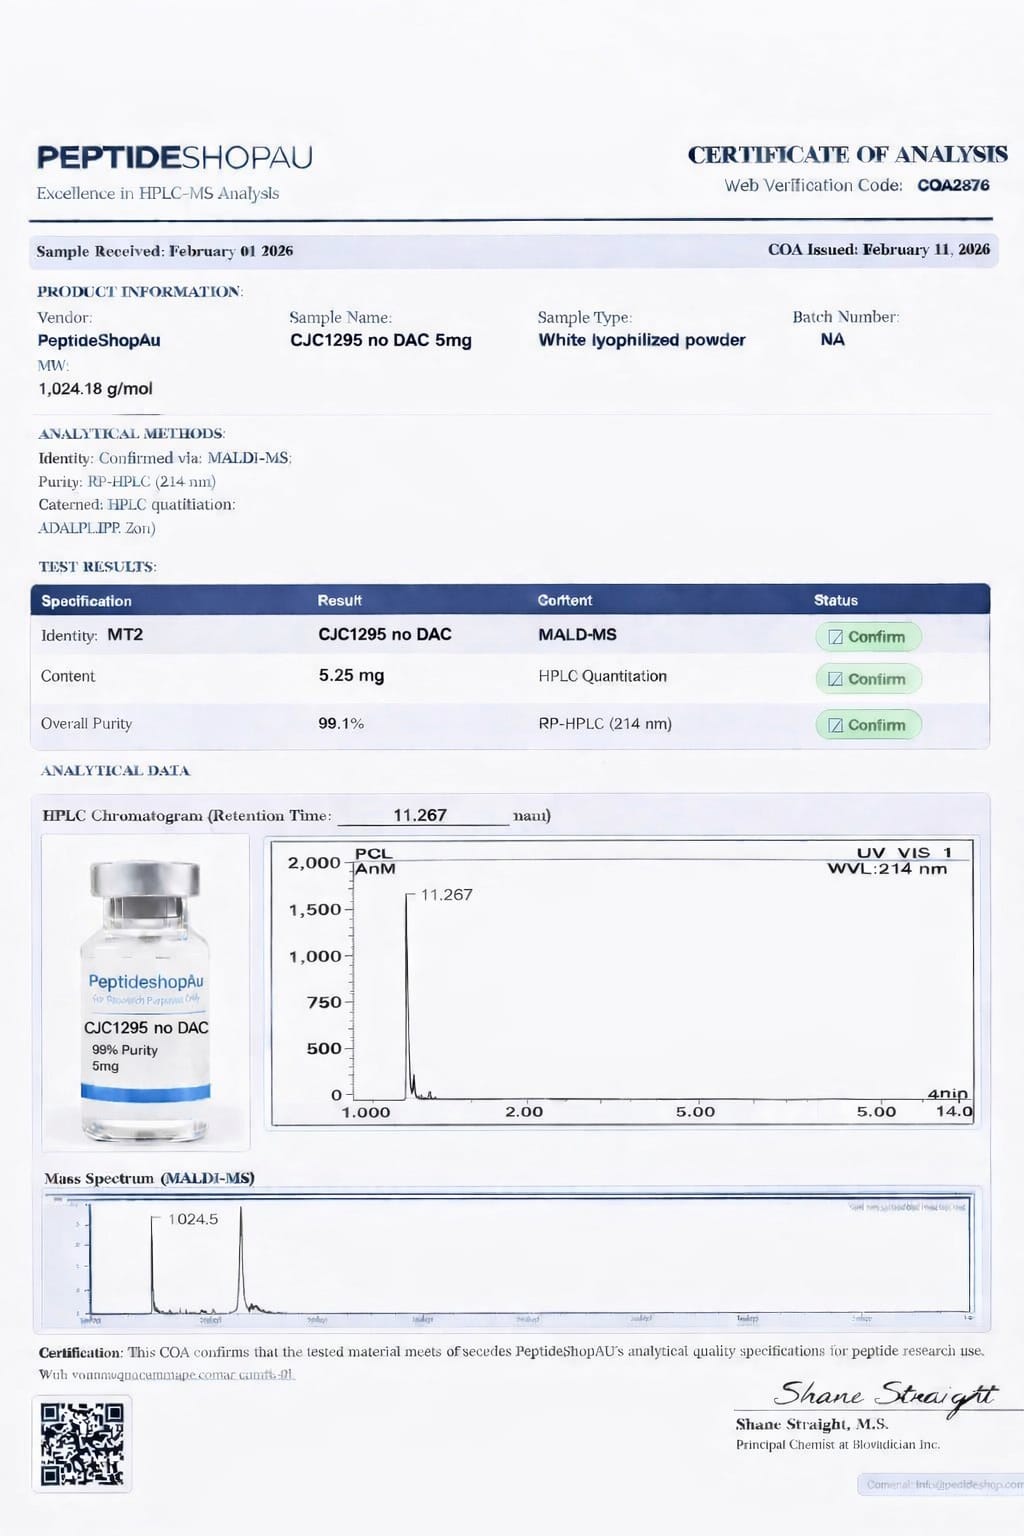1024x1536 pixels.
Task: Click the Identity: MT2 cell
Action: pos(92,635)
